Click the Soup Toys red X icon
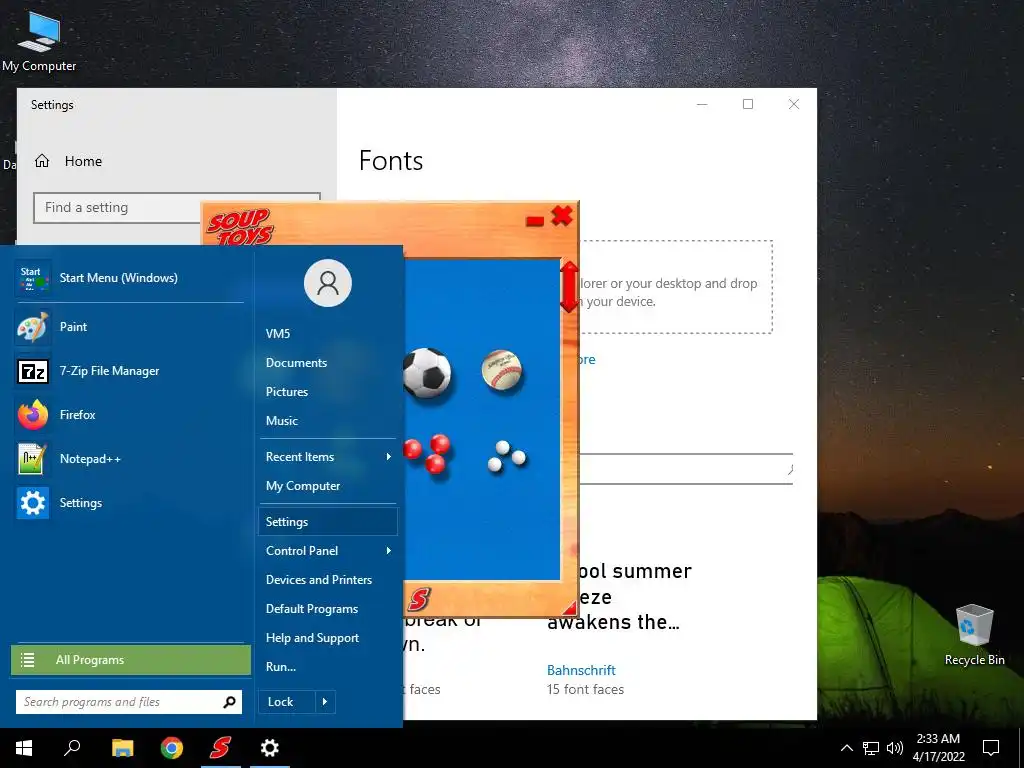This screenshot has height=768, width=1024. 562,216
